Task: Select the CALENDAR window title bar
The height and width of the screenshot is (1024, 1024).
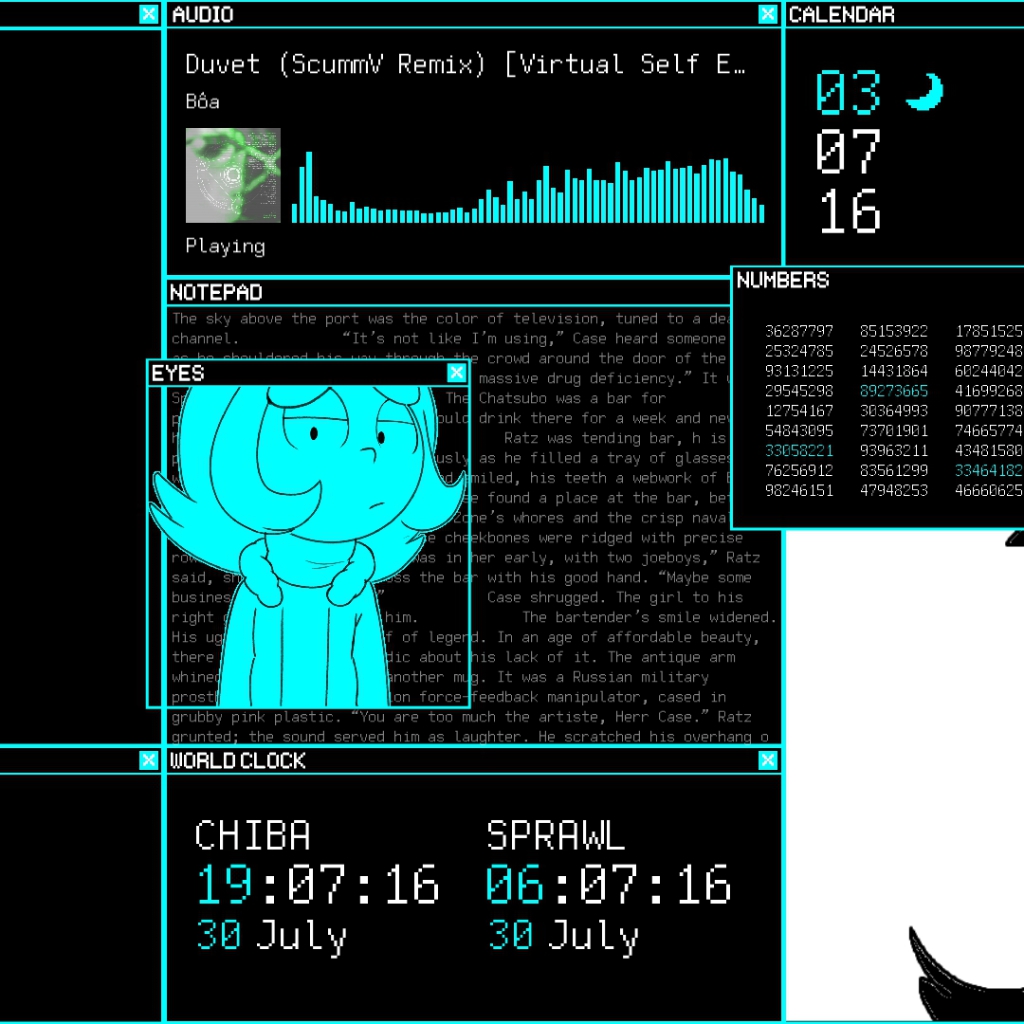Action: coord(904,14)
